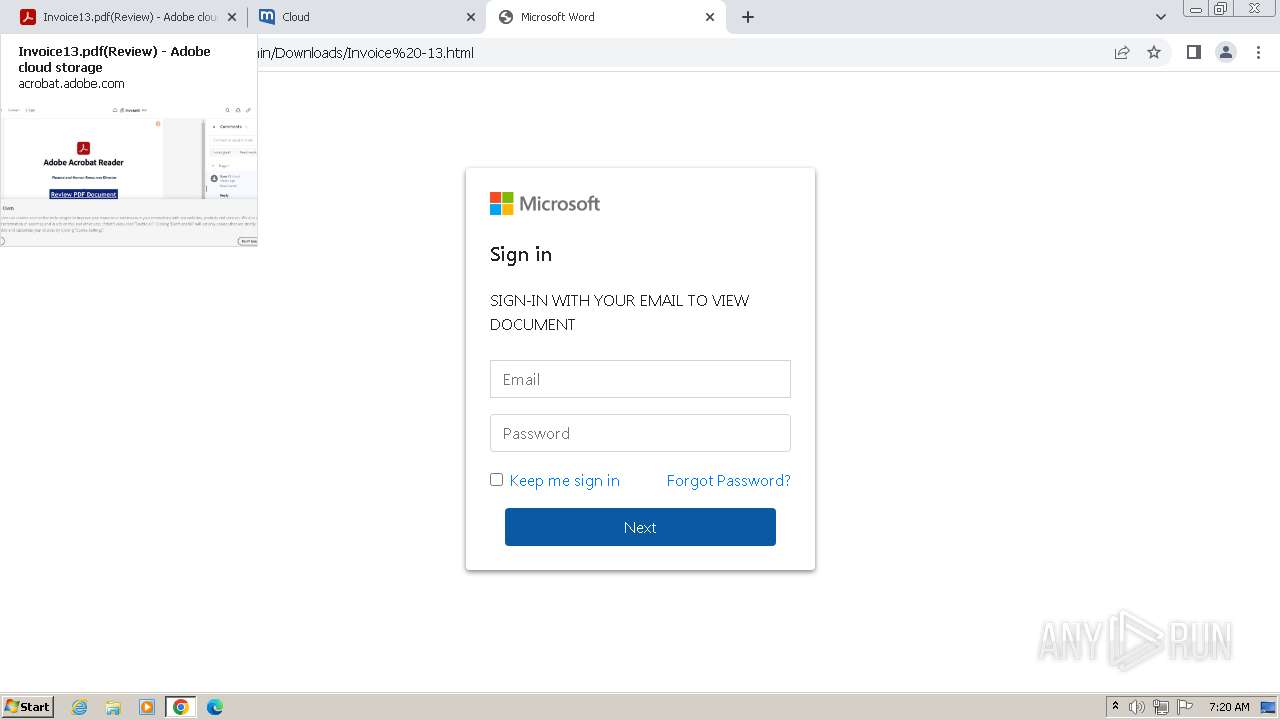Click the Cloud tab favicon
This screenshot has width=1280, height=720.
point(267,17)
